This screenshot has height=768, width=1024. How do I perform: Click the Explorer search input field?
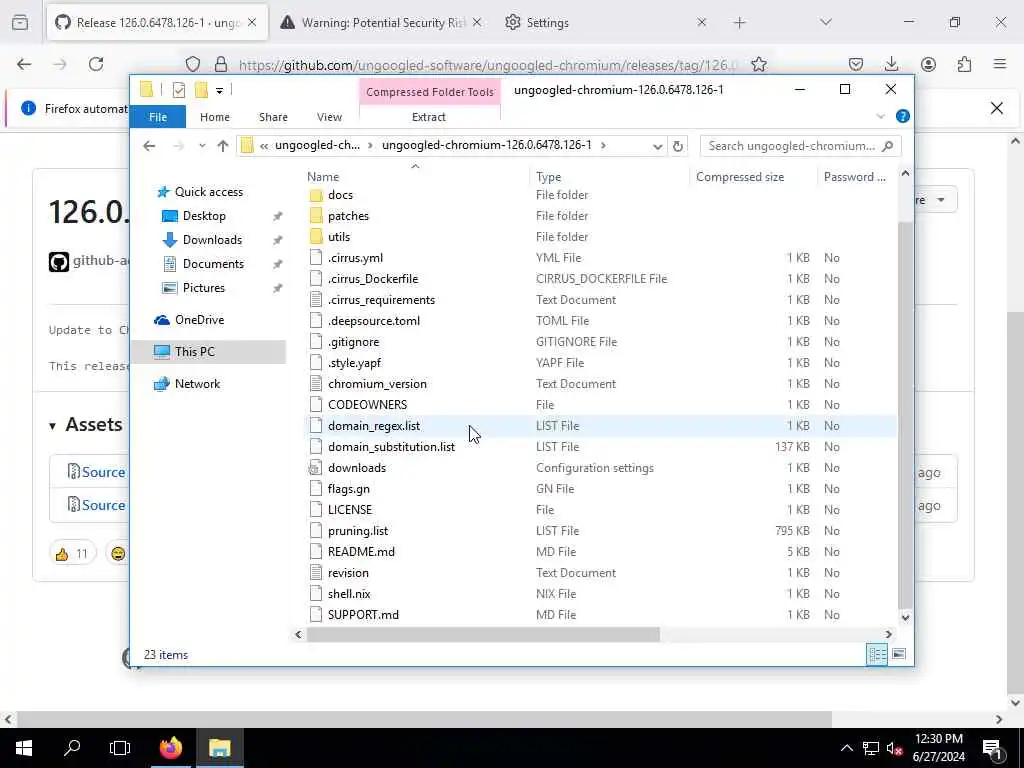pos(792,146)
